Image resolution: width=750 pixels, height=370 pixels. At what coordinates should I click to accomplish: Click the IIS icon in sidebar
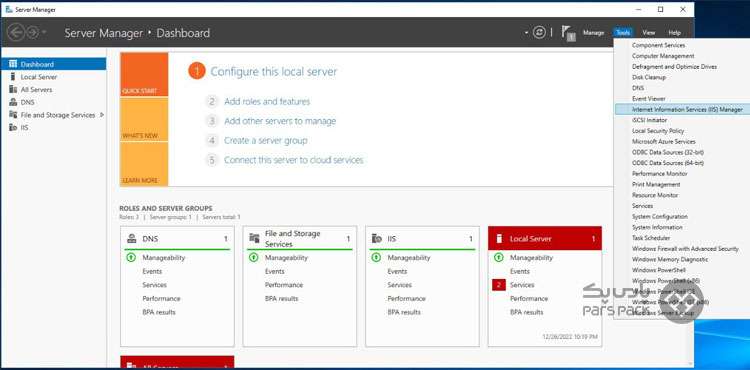(13, 127)
